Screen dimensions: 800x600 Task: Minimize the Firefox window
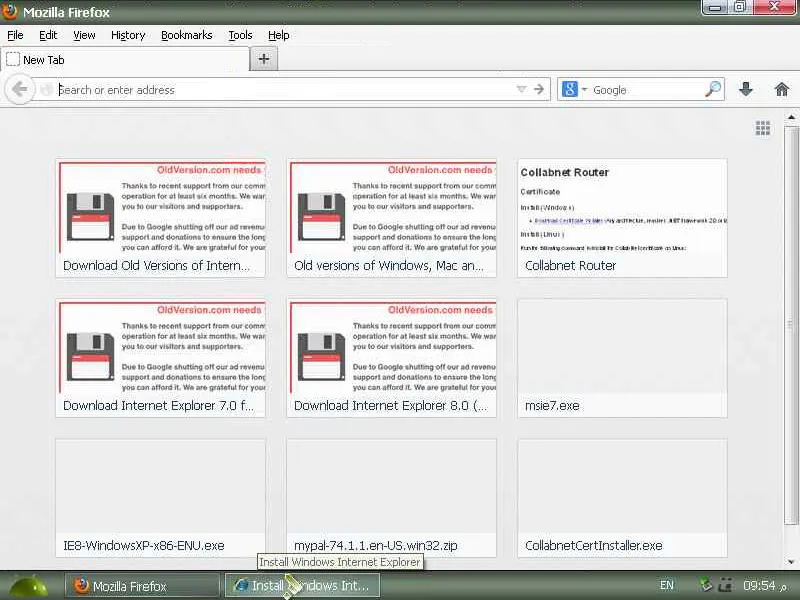[x=715, y=7]
